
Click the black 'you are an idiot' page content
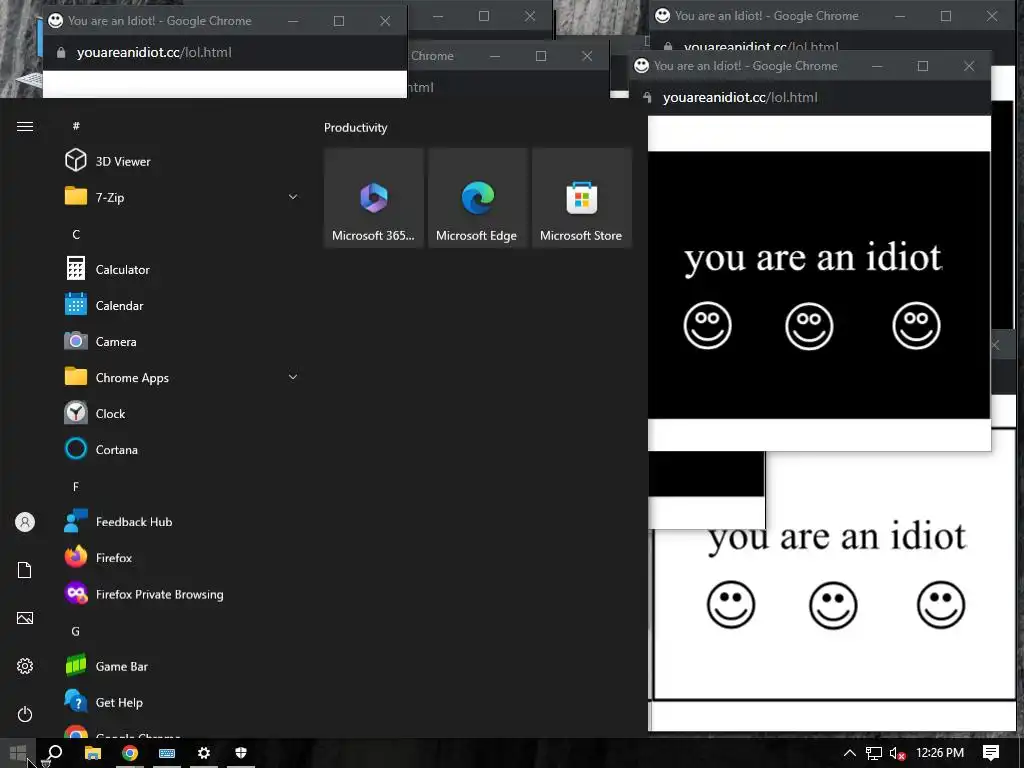tap(819, 285)
